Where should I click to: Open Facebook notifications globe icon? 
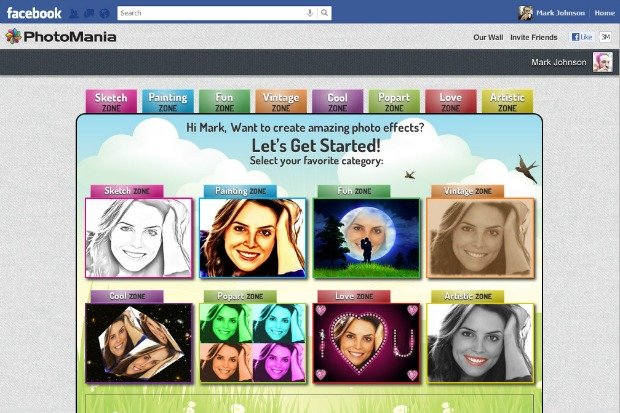pos(104,13)
